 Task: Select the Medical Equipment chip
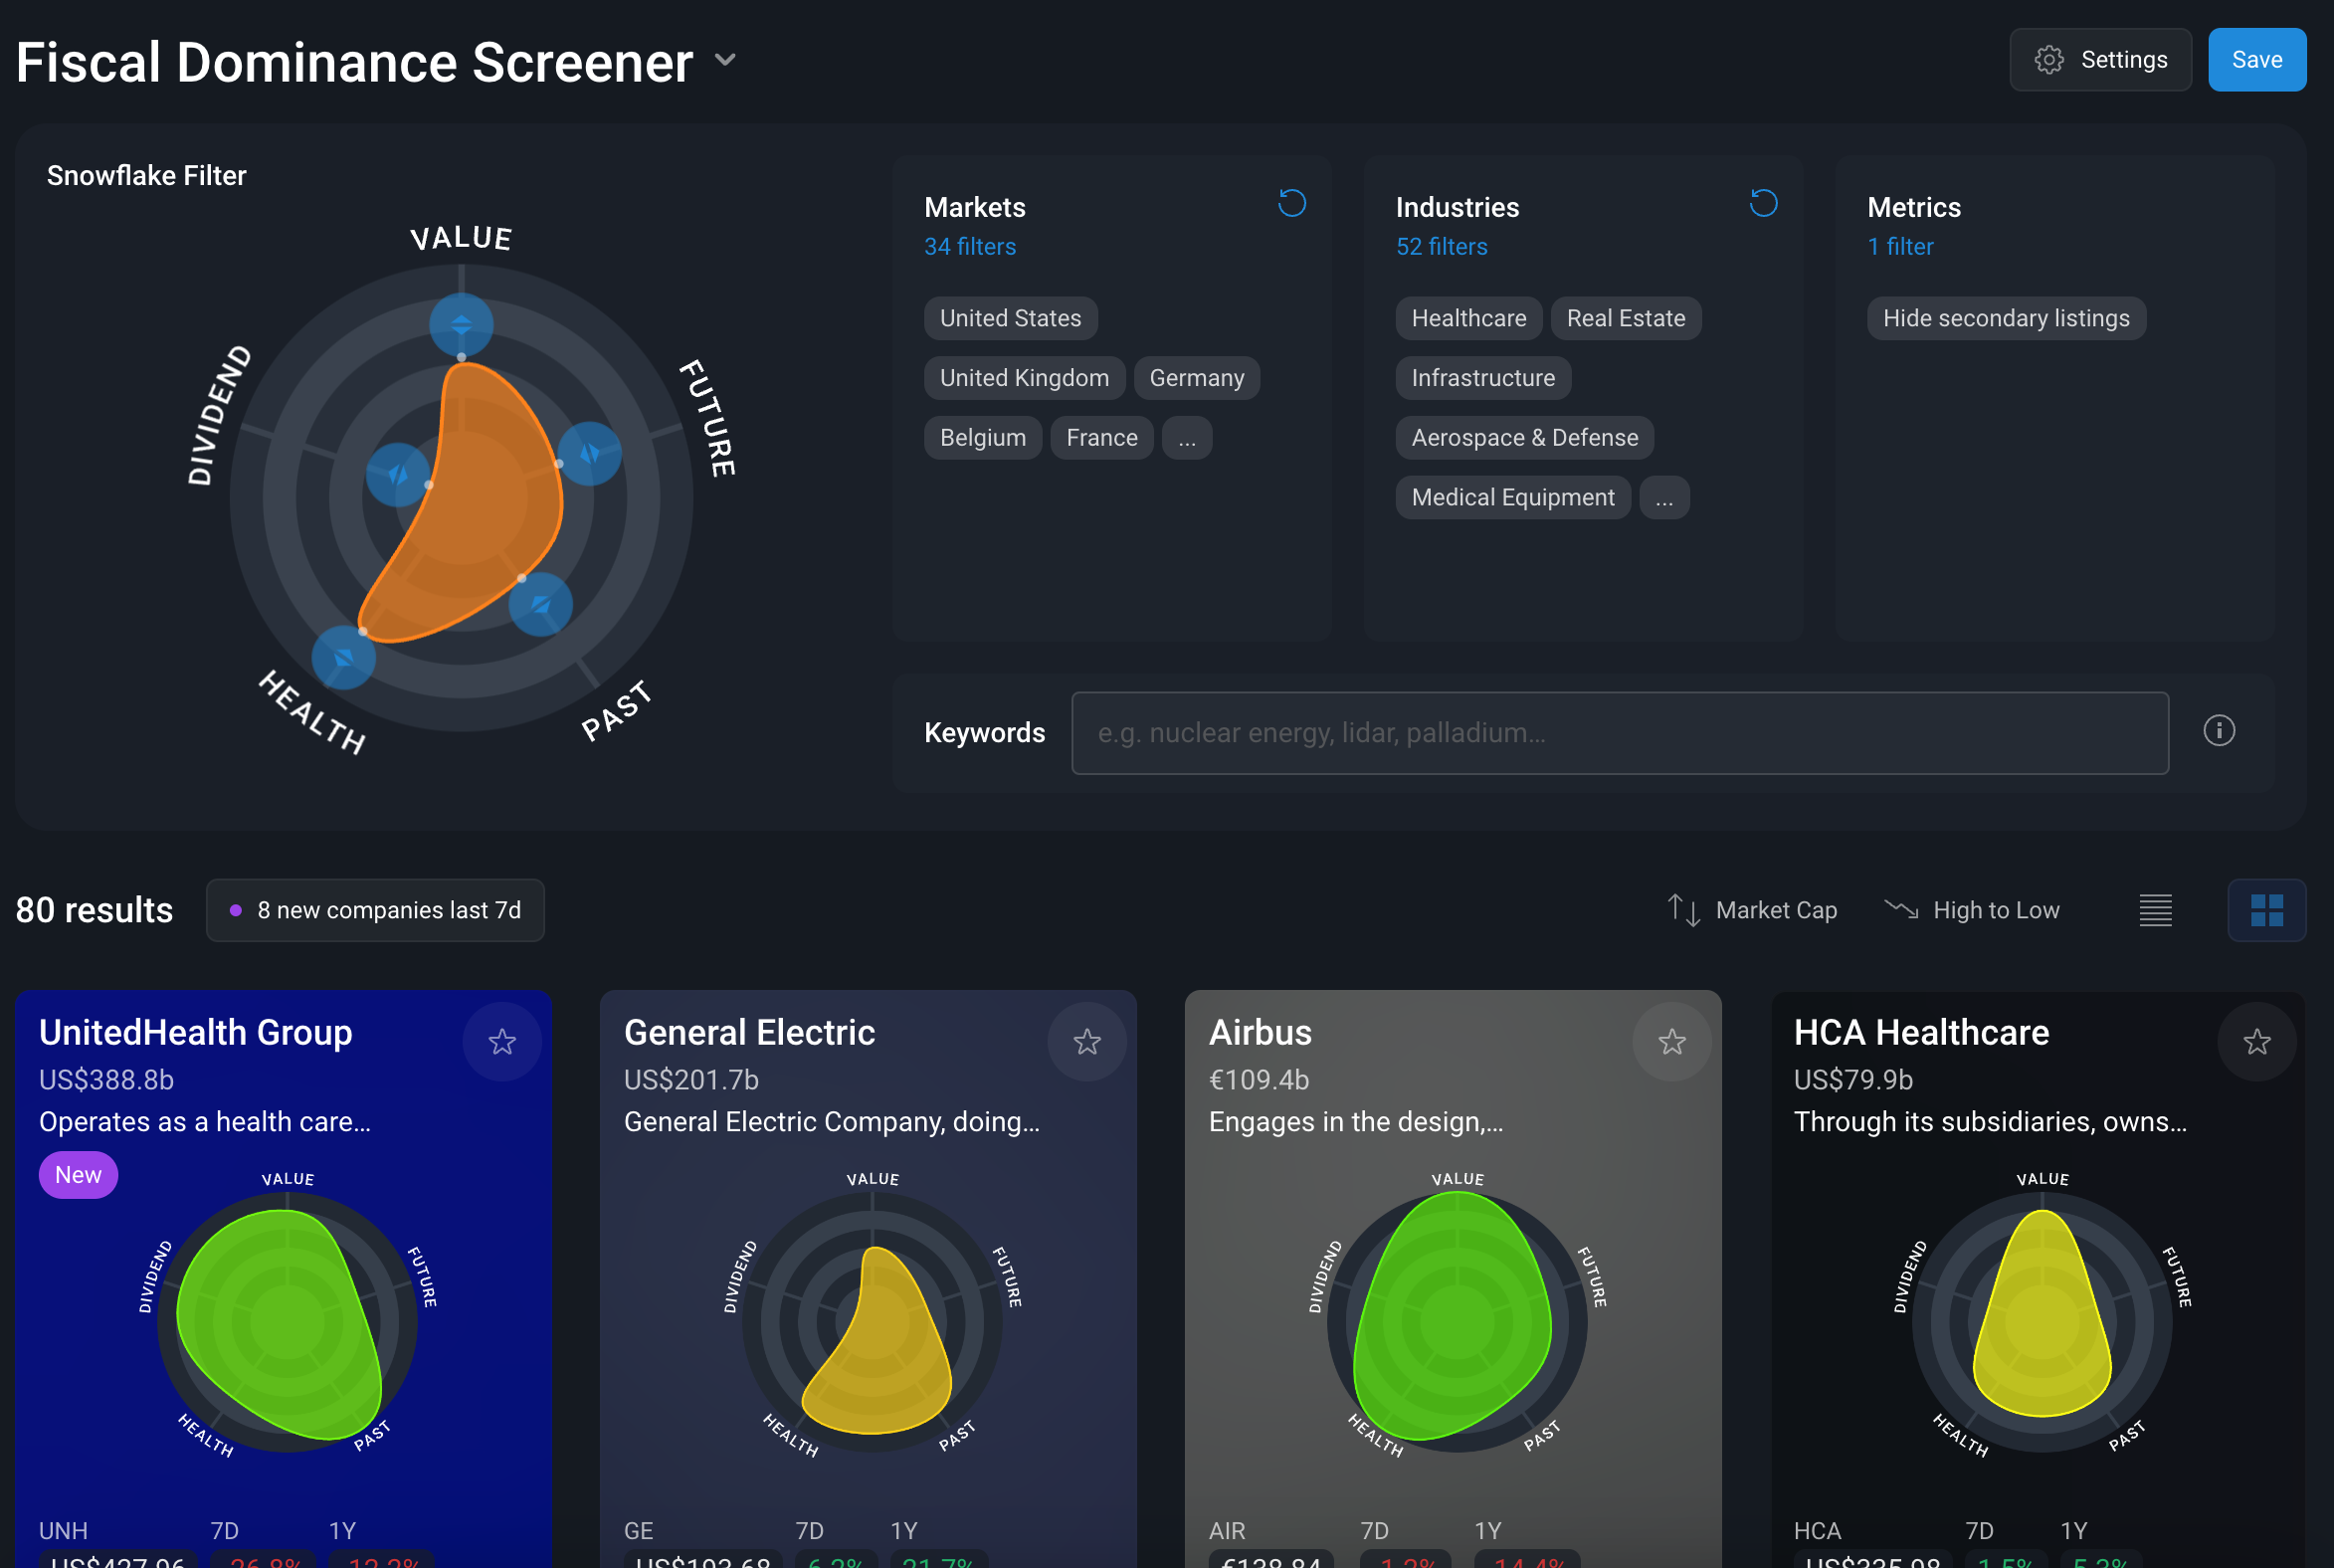[x=1512, y=498]
